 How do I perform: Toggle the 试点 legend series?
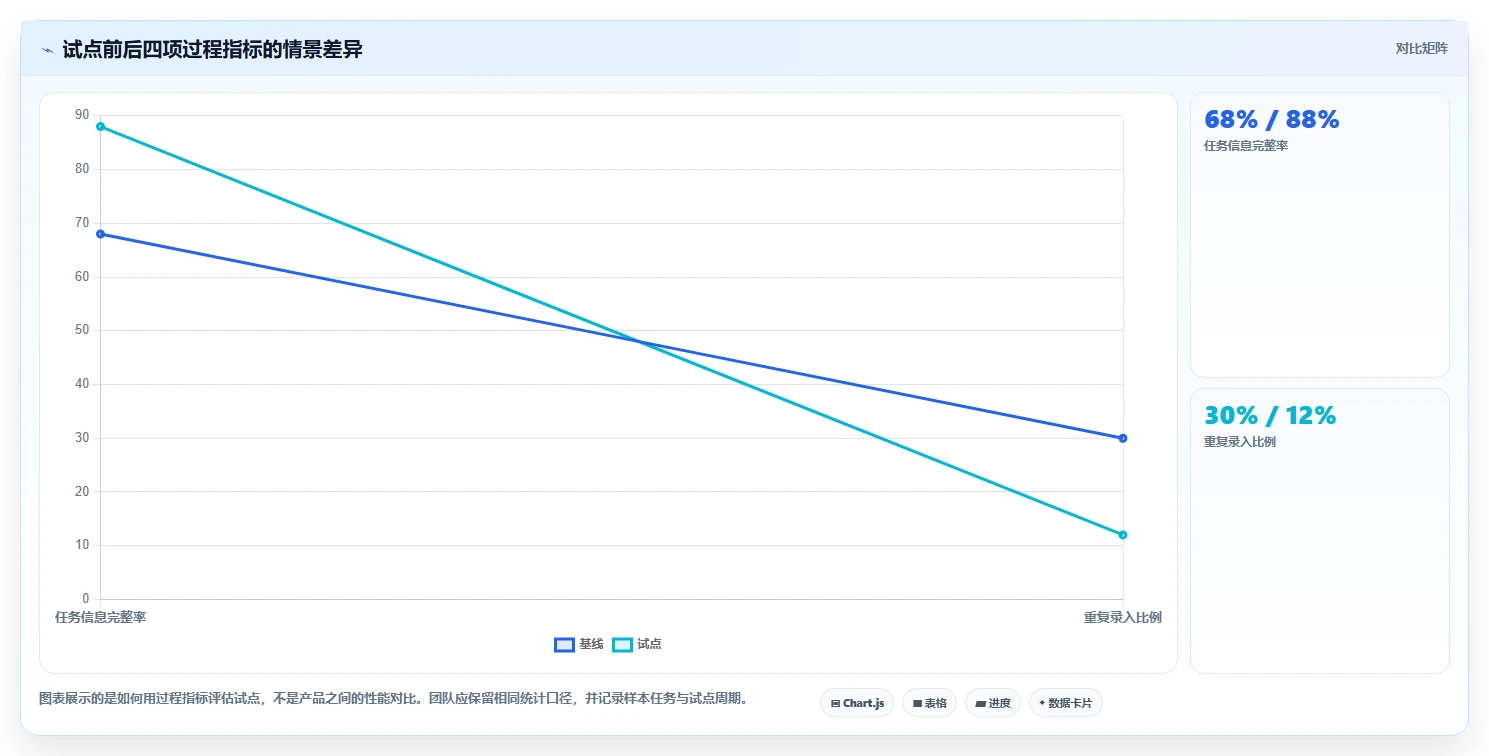(637, 644)
